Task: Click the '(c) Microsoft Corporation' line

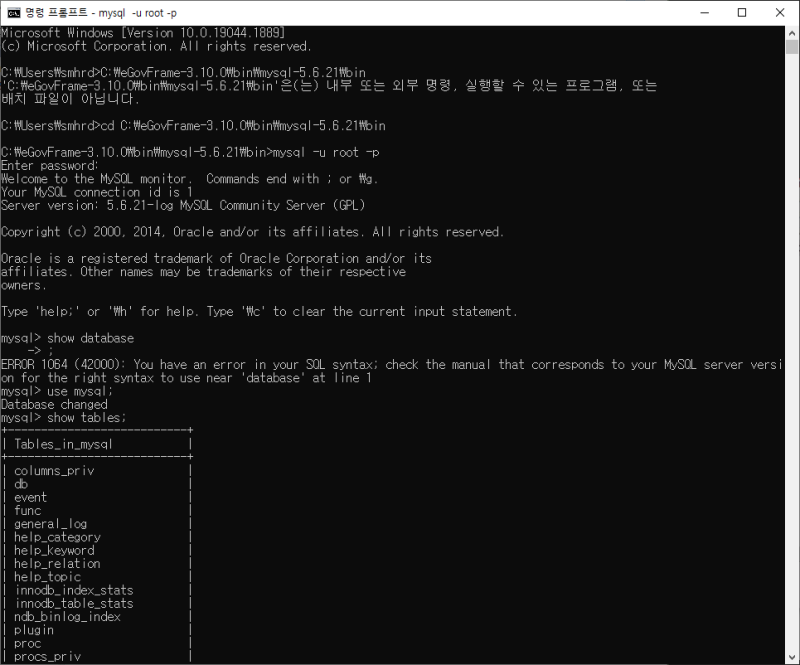Action: pyautogui.click(x=156, y=46)
